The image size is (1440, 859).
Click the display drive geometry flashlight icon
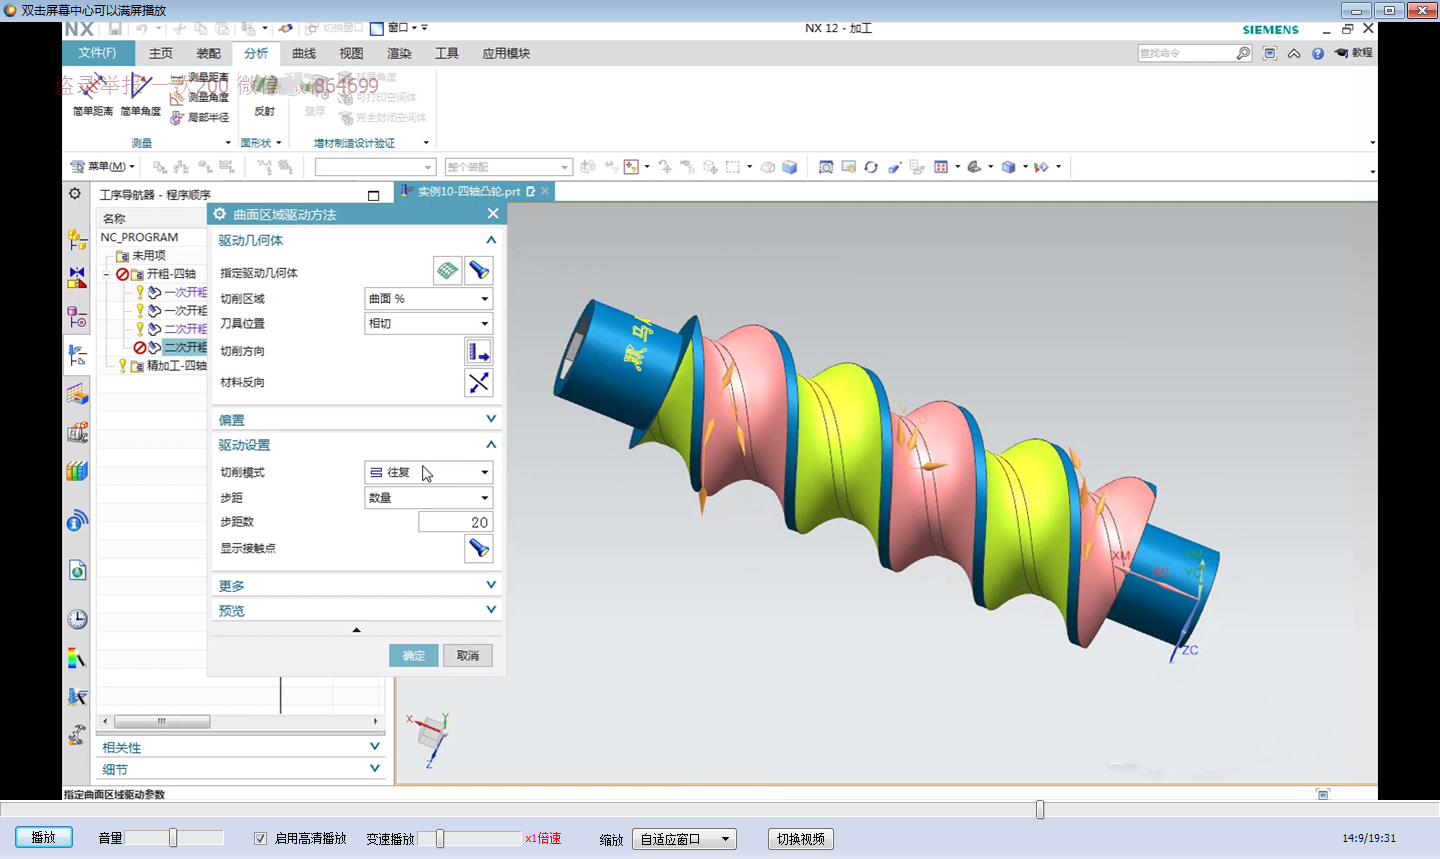479,271
